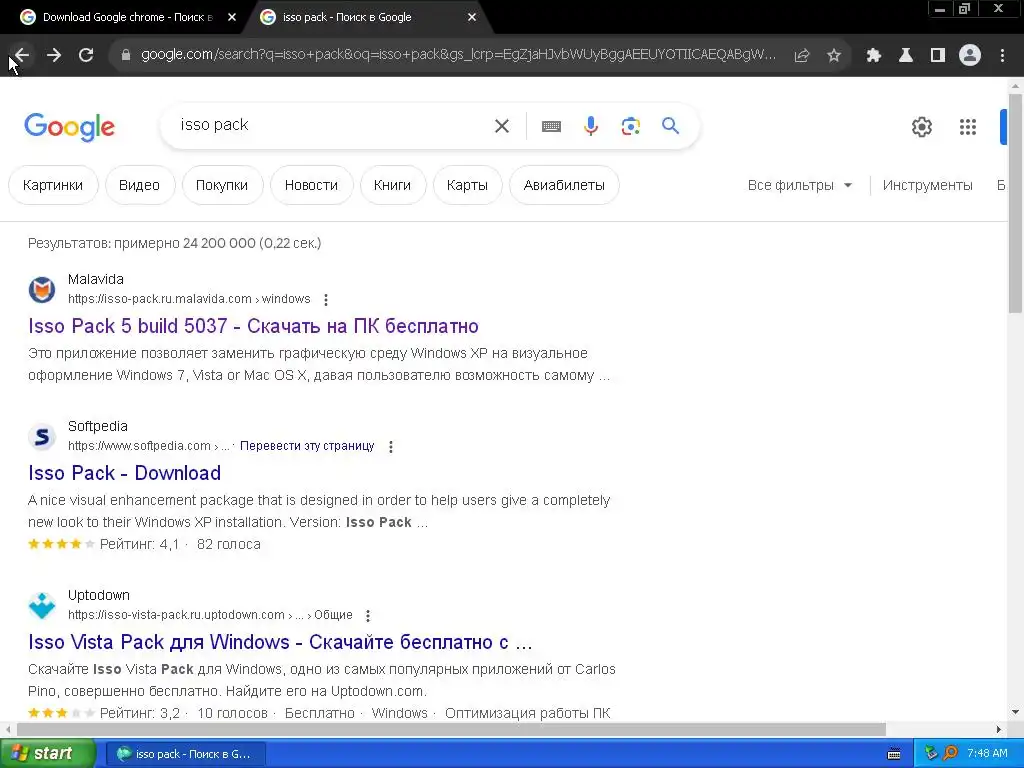Filter results by Карты
The height and width of the screenshot is (768, 1024).
pyautogui.click(x=468, y=185)
